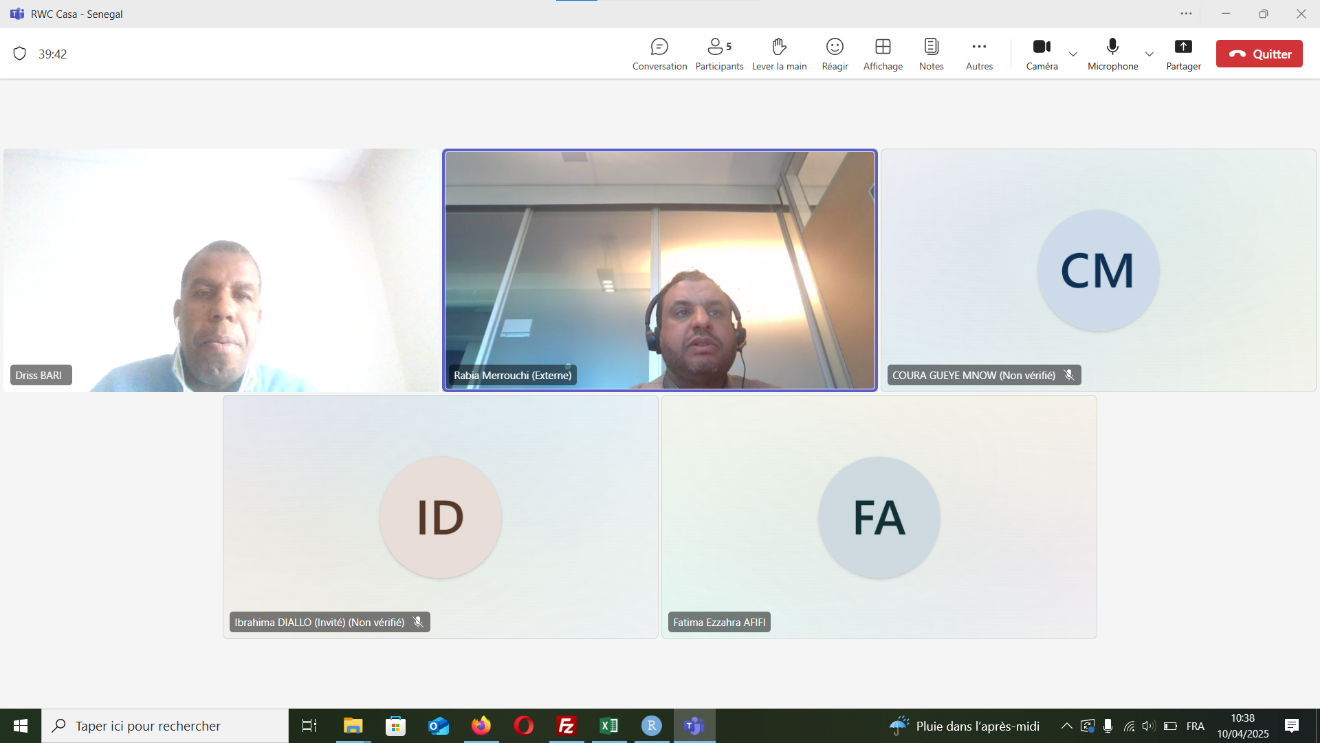Viewport: 1320px width, 743px height.
Task: Expand the Caméra options dropdown arrow
Action: [1073, 54]
